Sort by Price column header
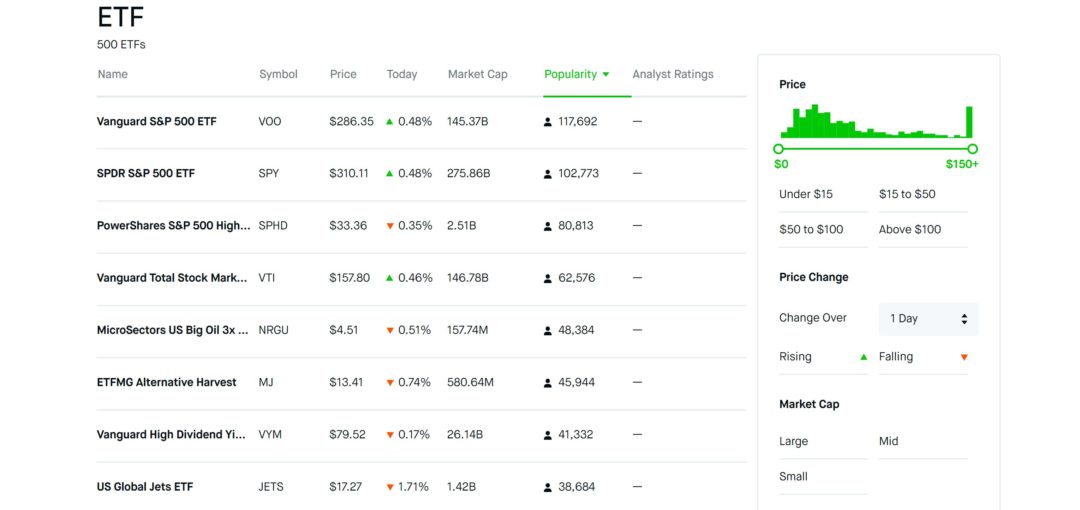The width and height of the screenshot is (1080, 510). pos(343,74)
